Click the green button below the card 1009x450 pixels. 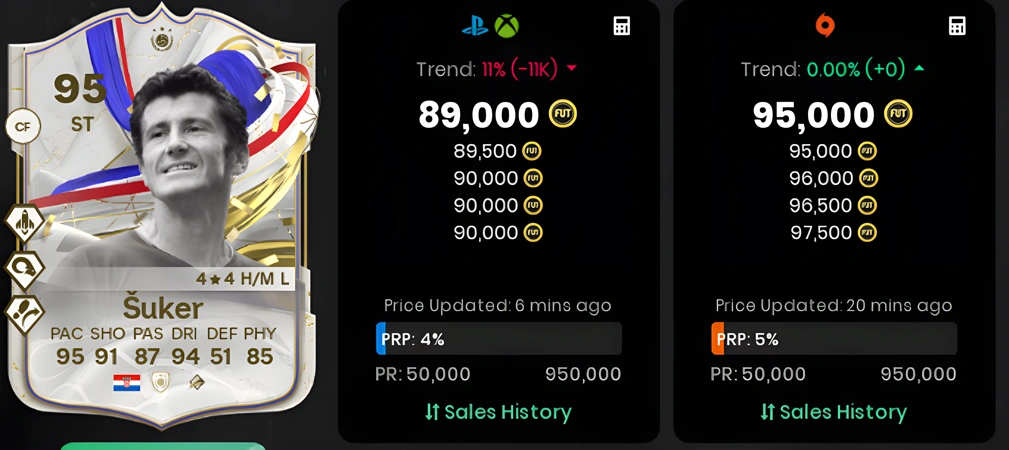[x=163, y=446]
